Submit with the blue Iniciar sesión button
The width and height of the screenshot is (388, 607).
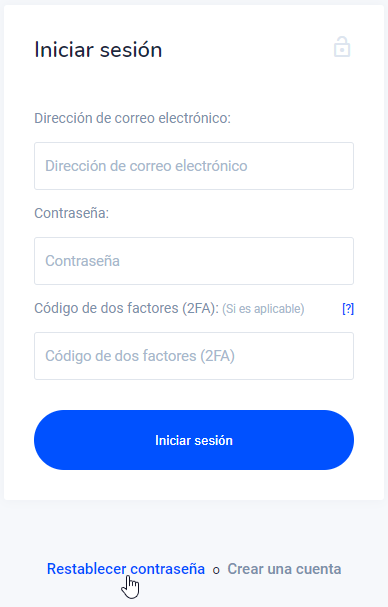pos(194,440)
